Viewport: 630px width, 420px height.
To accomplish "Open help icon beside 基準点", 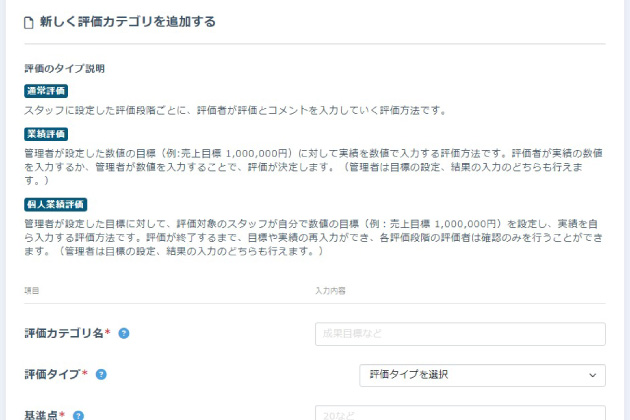I will 79,416.
